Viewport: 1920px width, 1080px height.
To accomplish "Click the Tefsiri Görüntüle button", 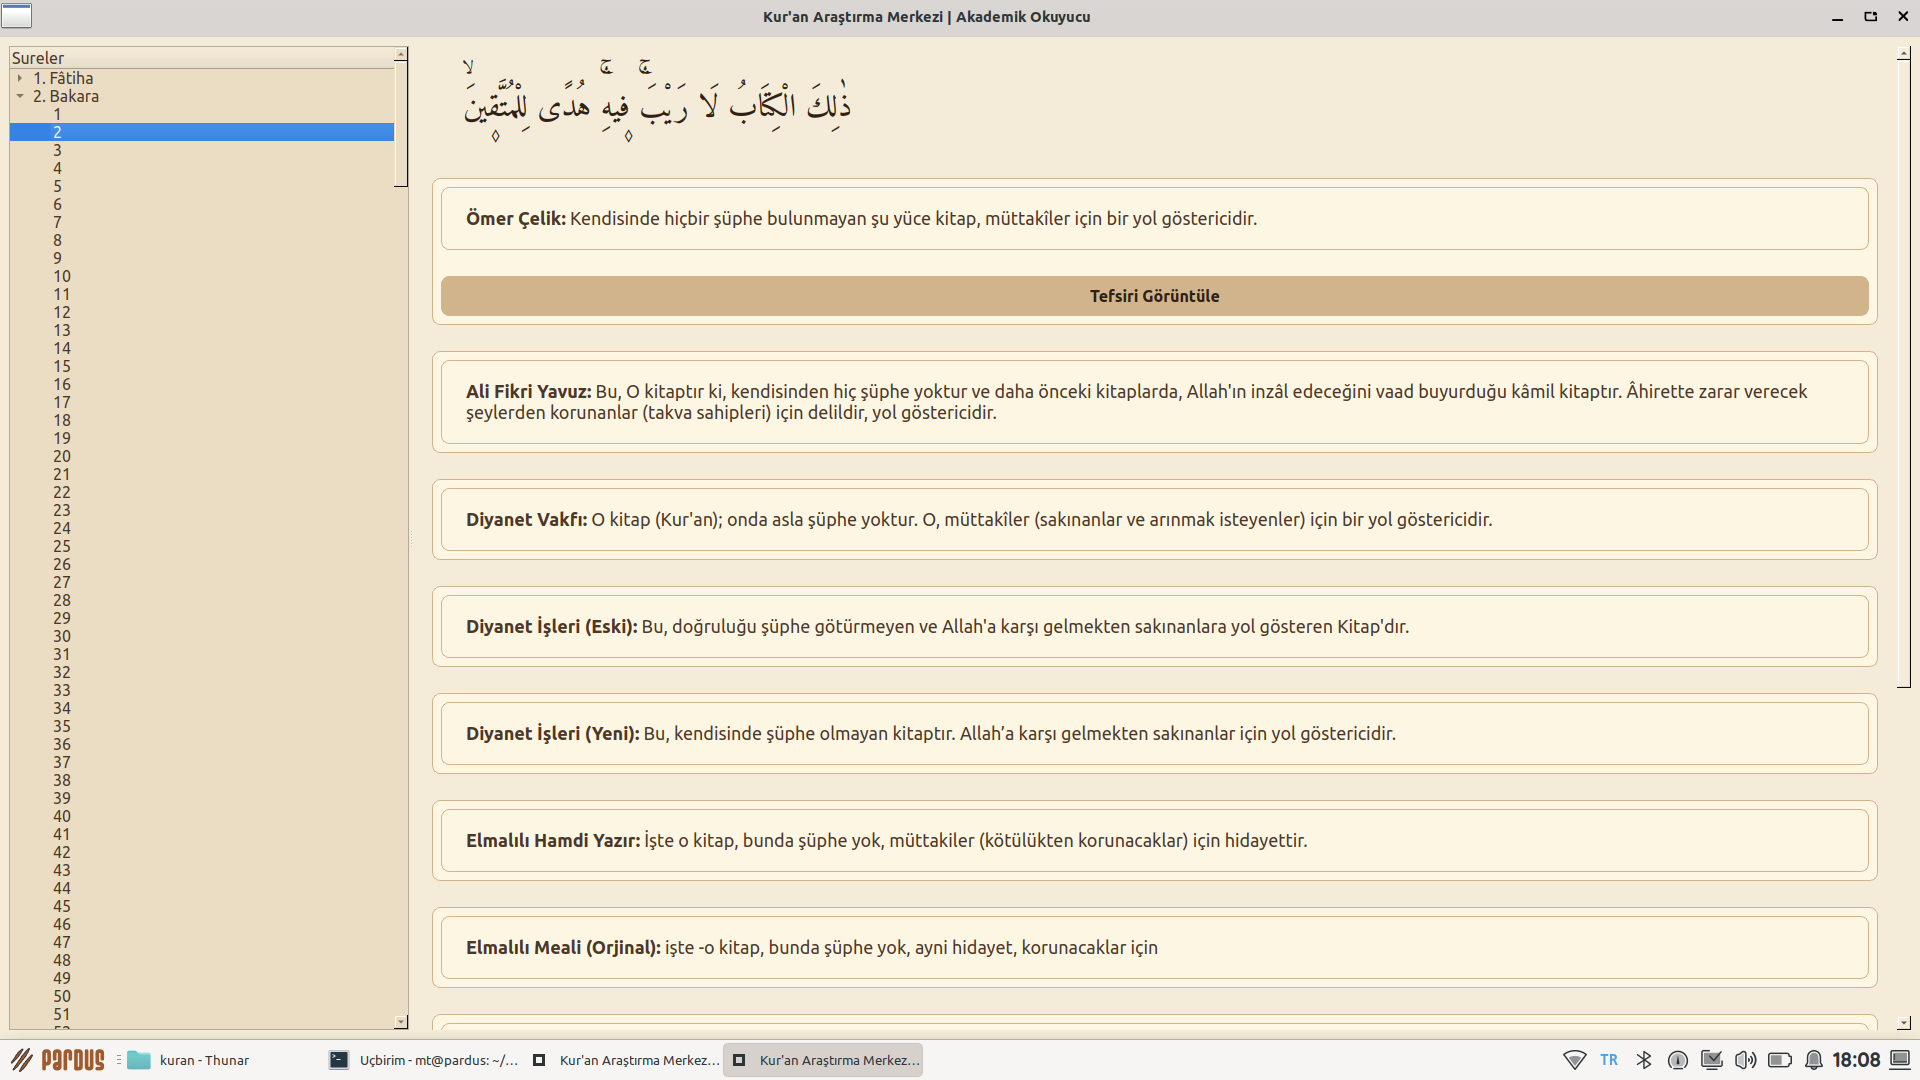I will click(1154, 296).
